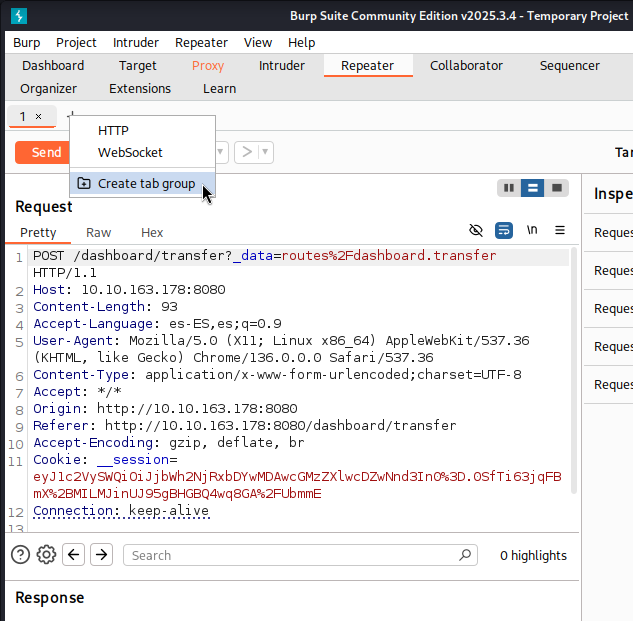Expand forward history dropdown arrow
Screen dimensions: 633x621
(x=265, y=152)
